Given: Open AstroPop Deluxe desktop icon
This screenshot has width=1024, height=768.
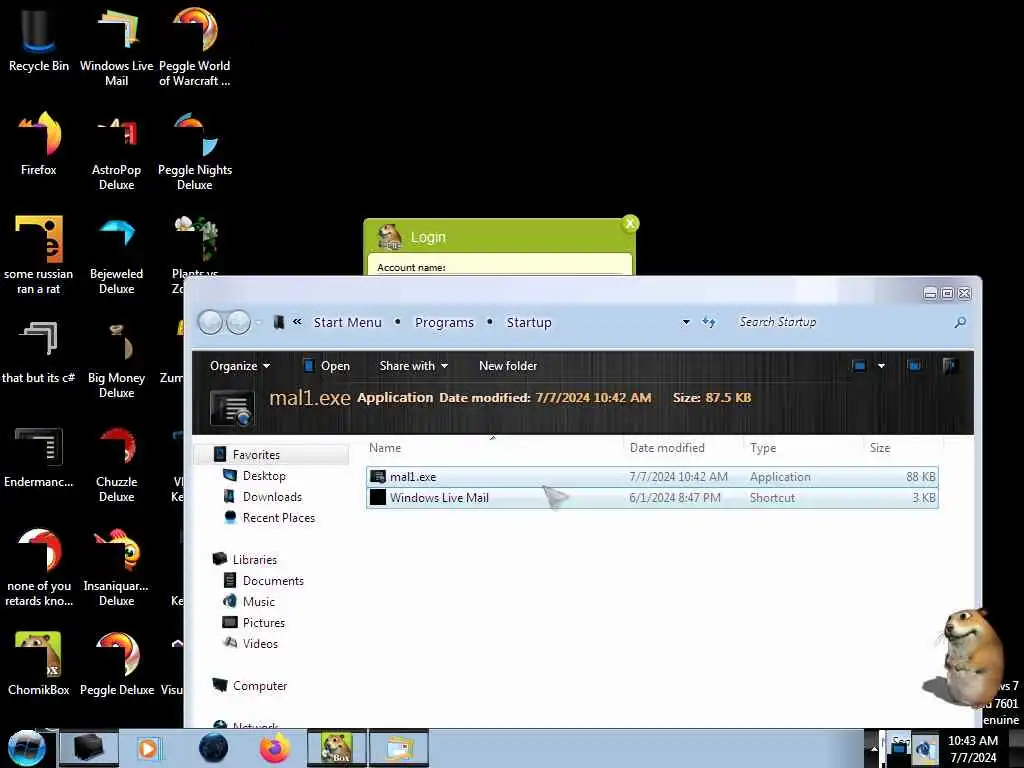Looking at the screenshot, I should coord(116,152).
